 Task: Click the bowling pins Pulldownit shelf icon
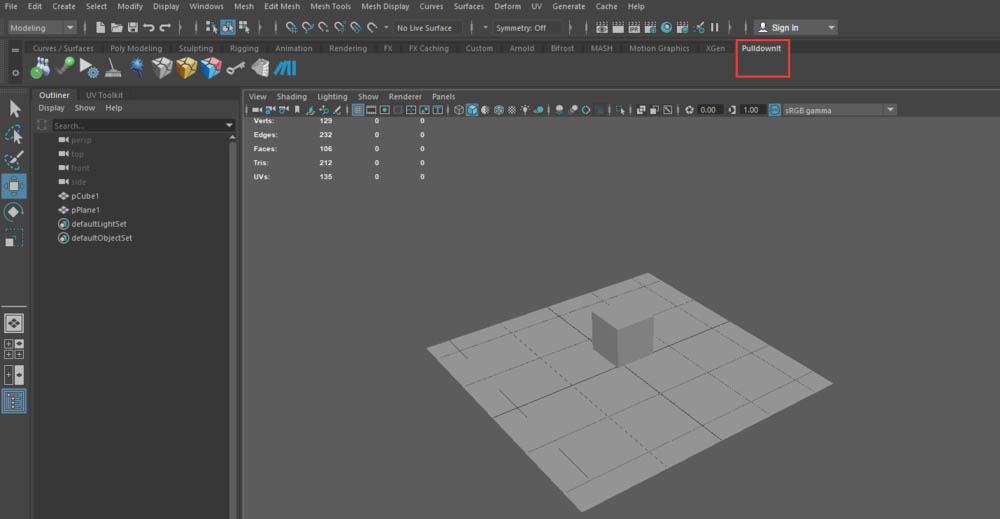[40, 68]
